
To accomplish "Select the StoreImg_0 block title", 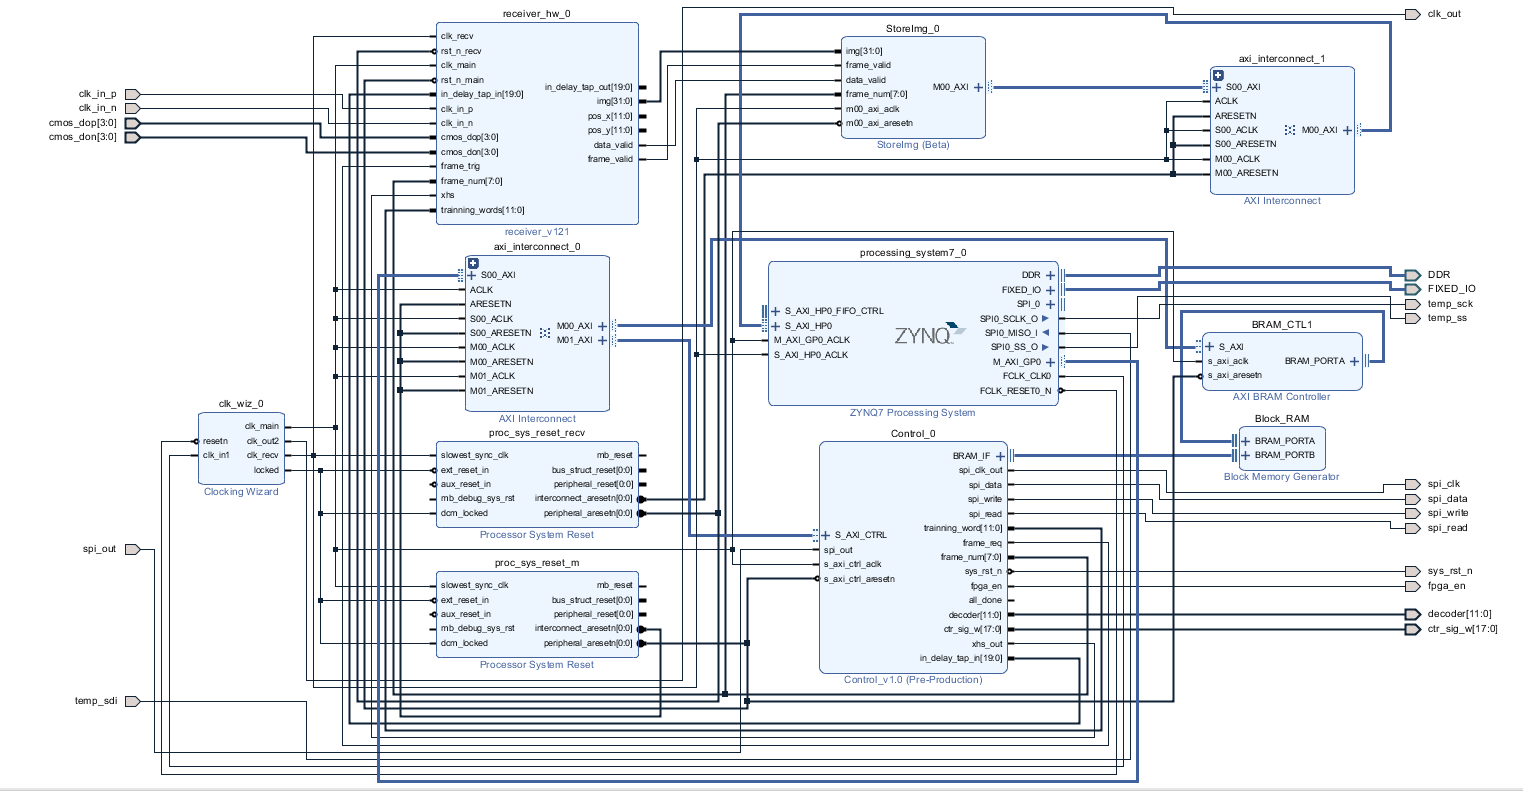I will (x=912, y=29).
